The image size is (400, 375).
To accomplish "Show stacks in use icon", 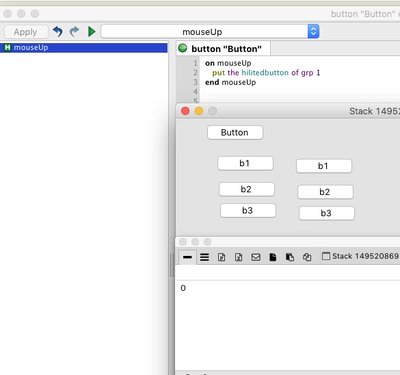I will (307, 257).
